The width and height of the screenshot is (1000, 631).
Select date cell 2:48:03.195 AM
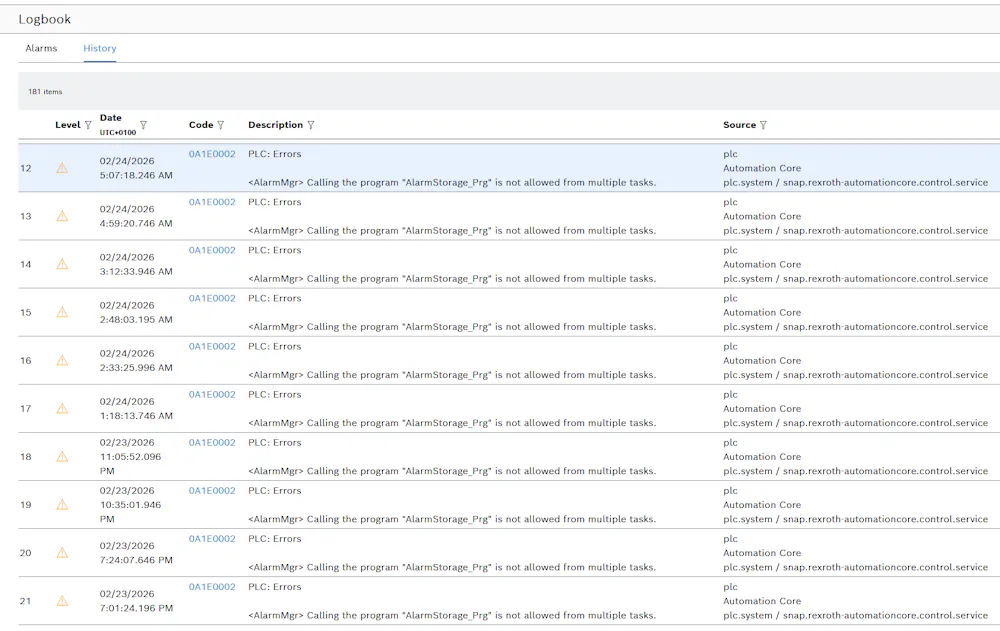(x=136, y=313)
